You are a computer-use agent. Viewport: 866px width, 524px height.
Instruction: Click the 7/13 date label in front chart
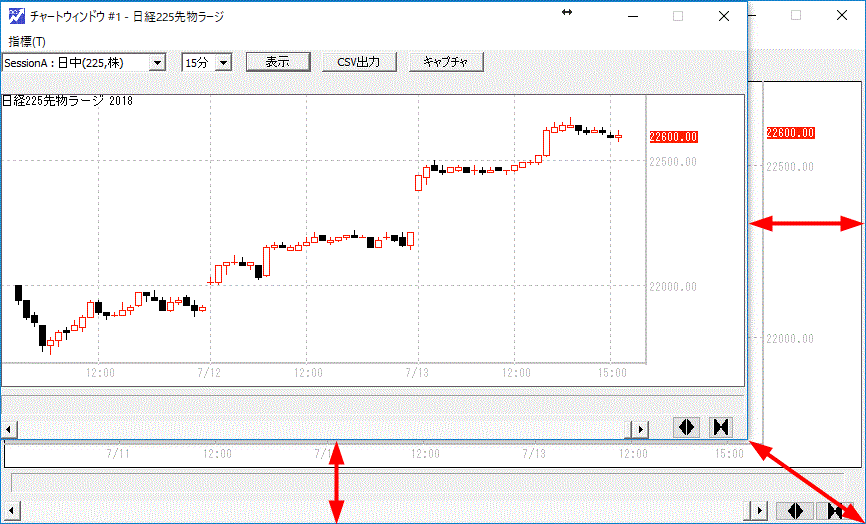click(x=417, y=373)
